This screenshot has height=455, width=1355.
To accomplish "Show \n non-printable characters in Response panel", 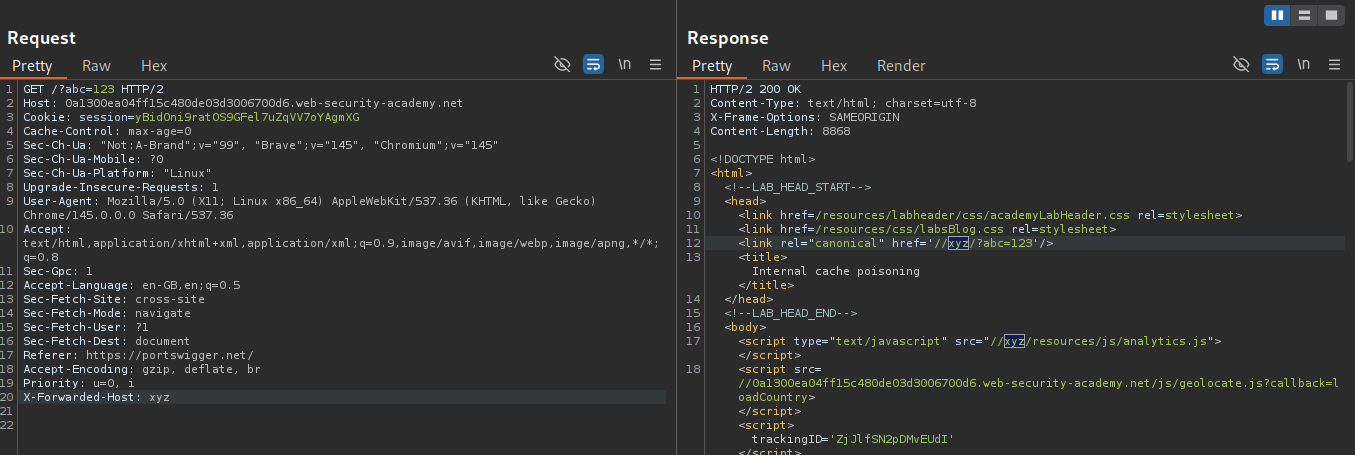I will pyautogui.click(x=1304, y=65).
